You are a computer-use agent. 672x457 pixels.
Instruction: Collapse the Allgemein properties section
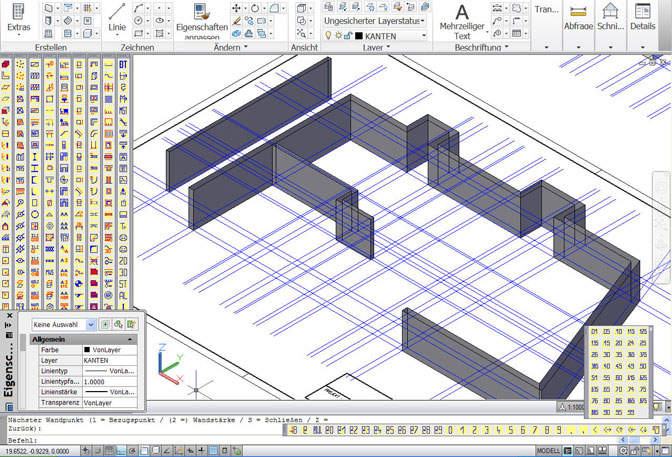coord(130,339)
